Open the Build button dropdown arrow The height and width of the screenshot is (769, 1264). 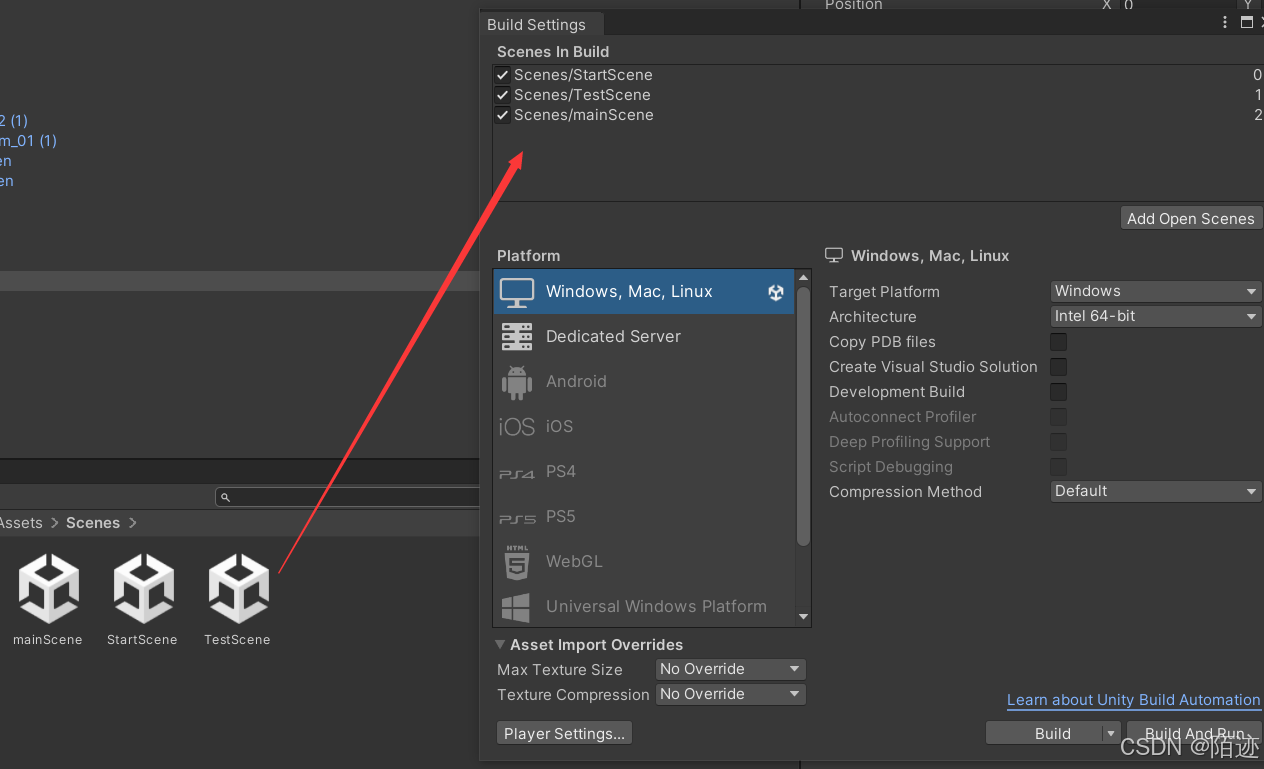click(1110, 733)
